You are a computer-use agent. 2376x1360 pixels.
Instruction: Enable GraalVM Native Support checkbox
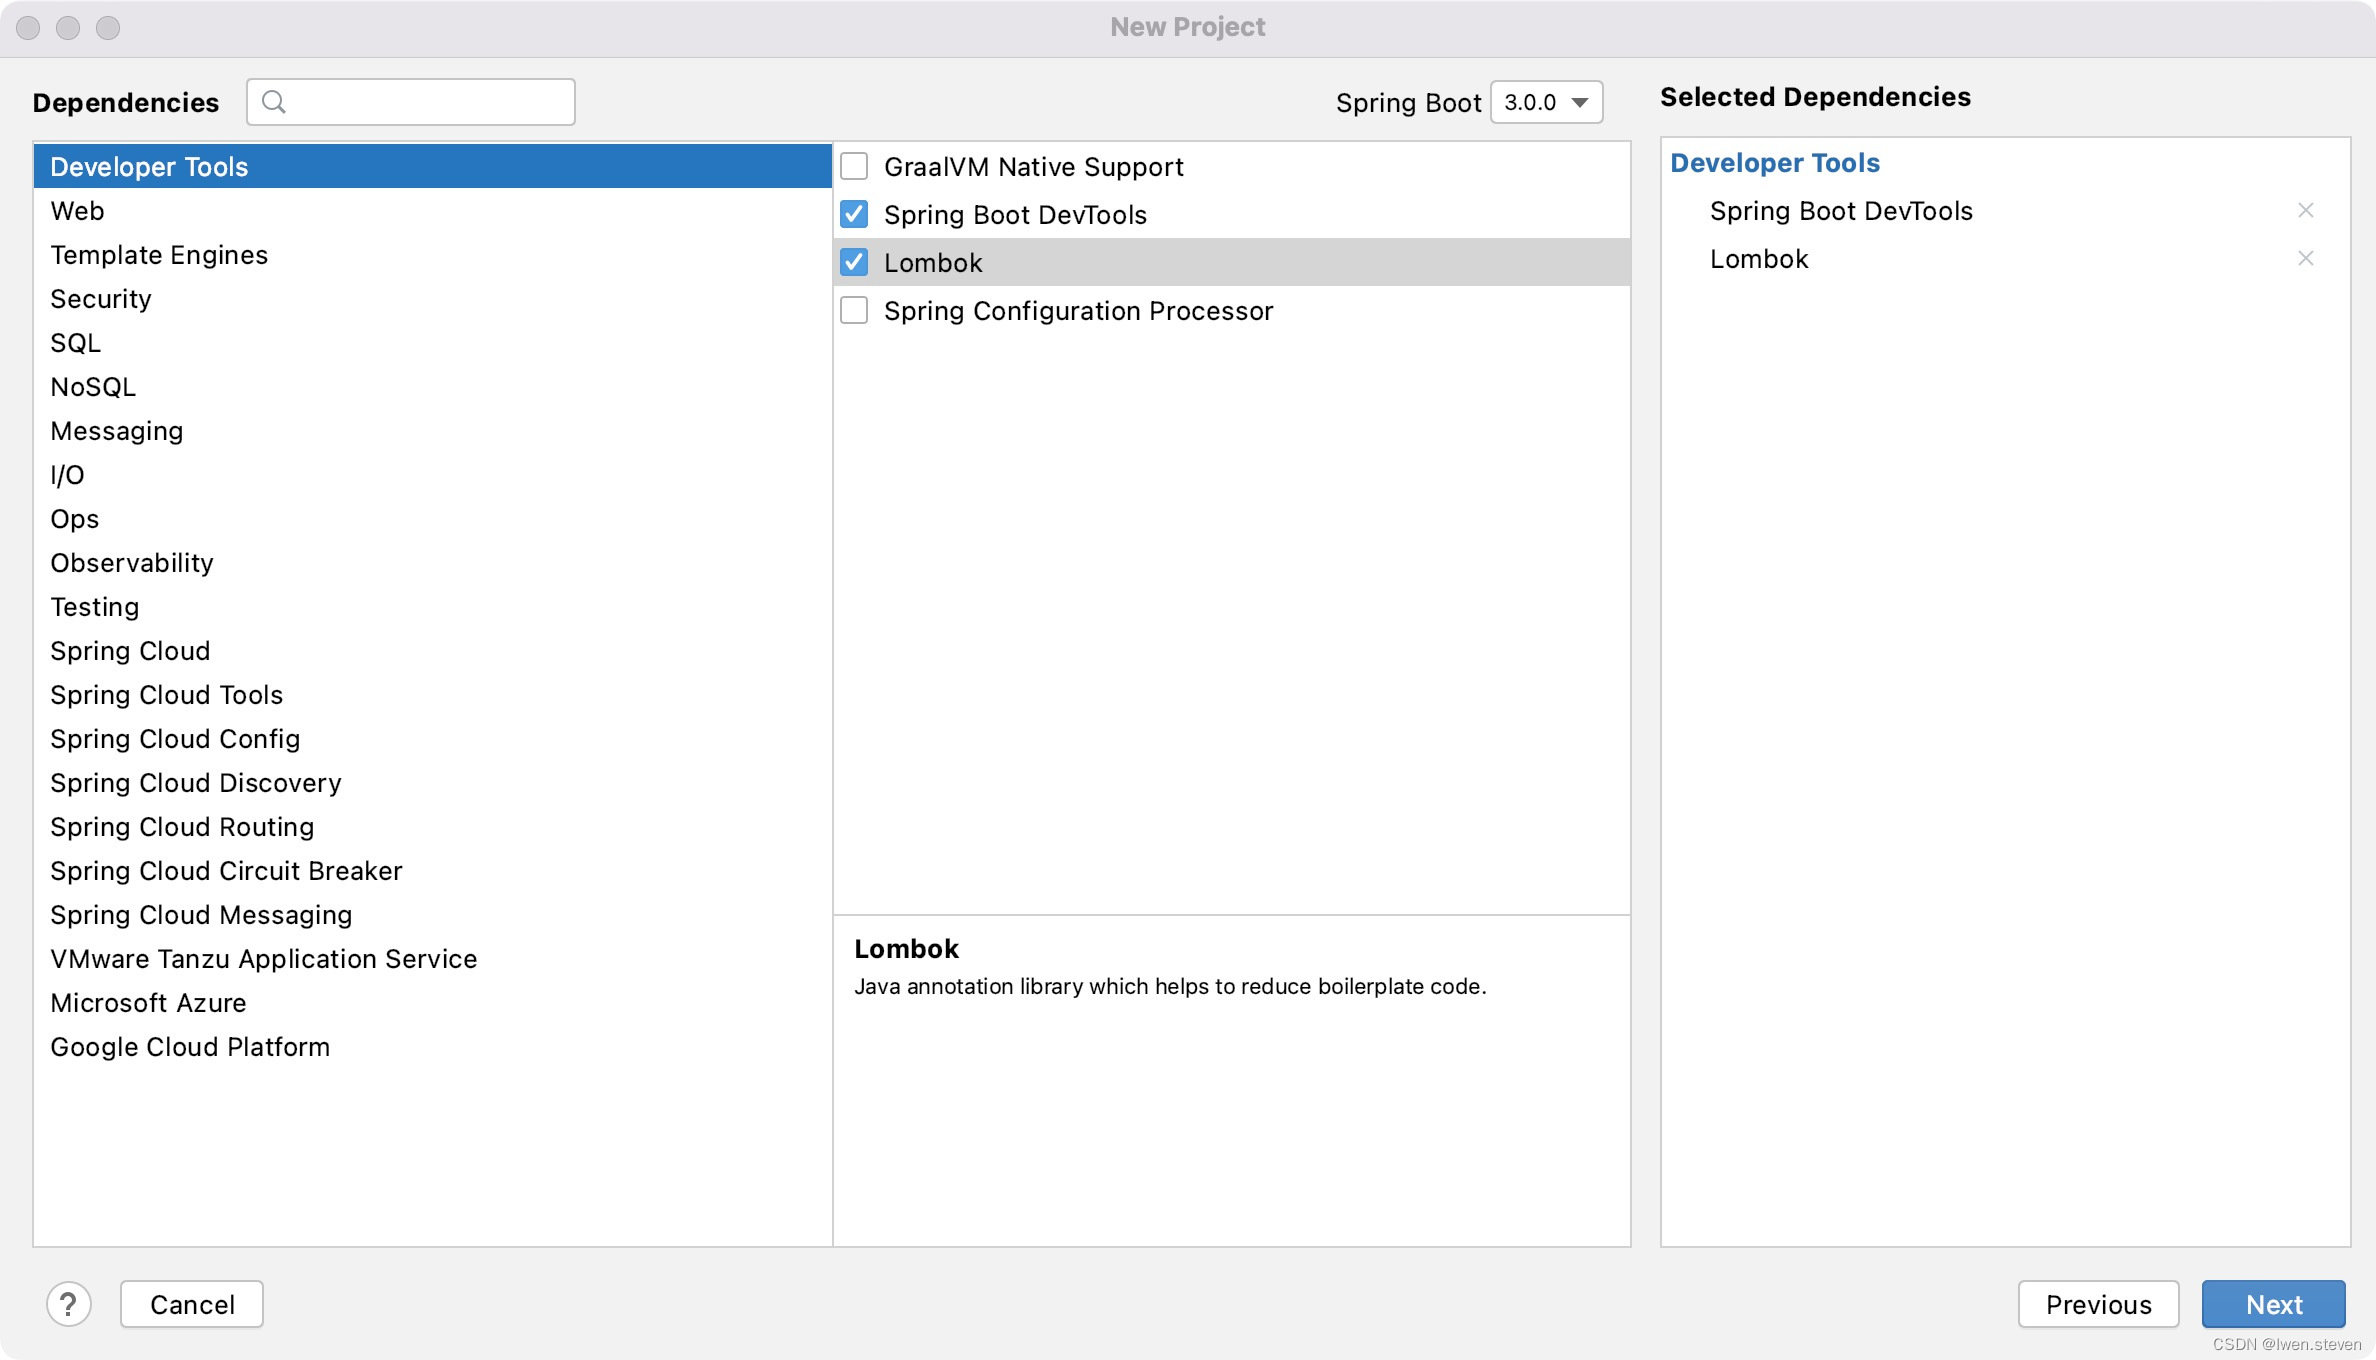[x=854, y=166]
